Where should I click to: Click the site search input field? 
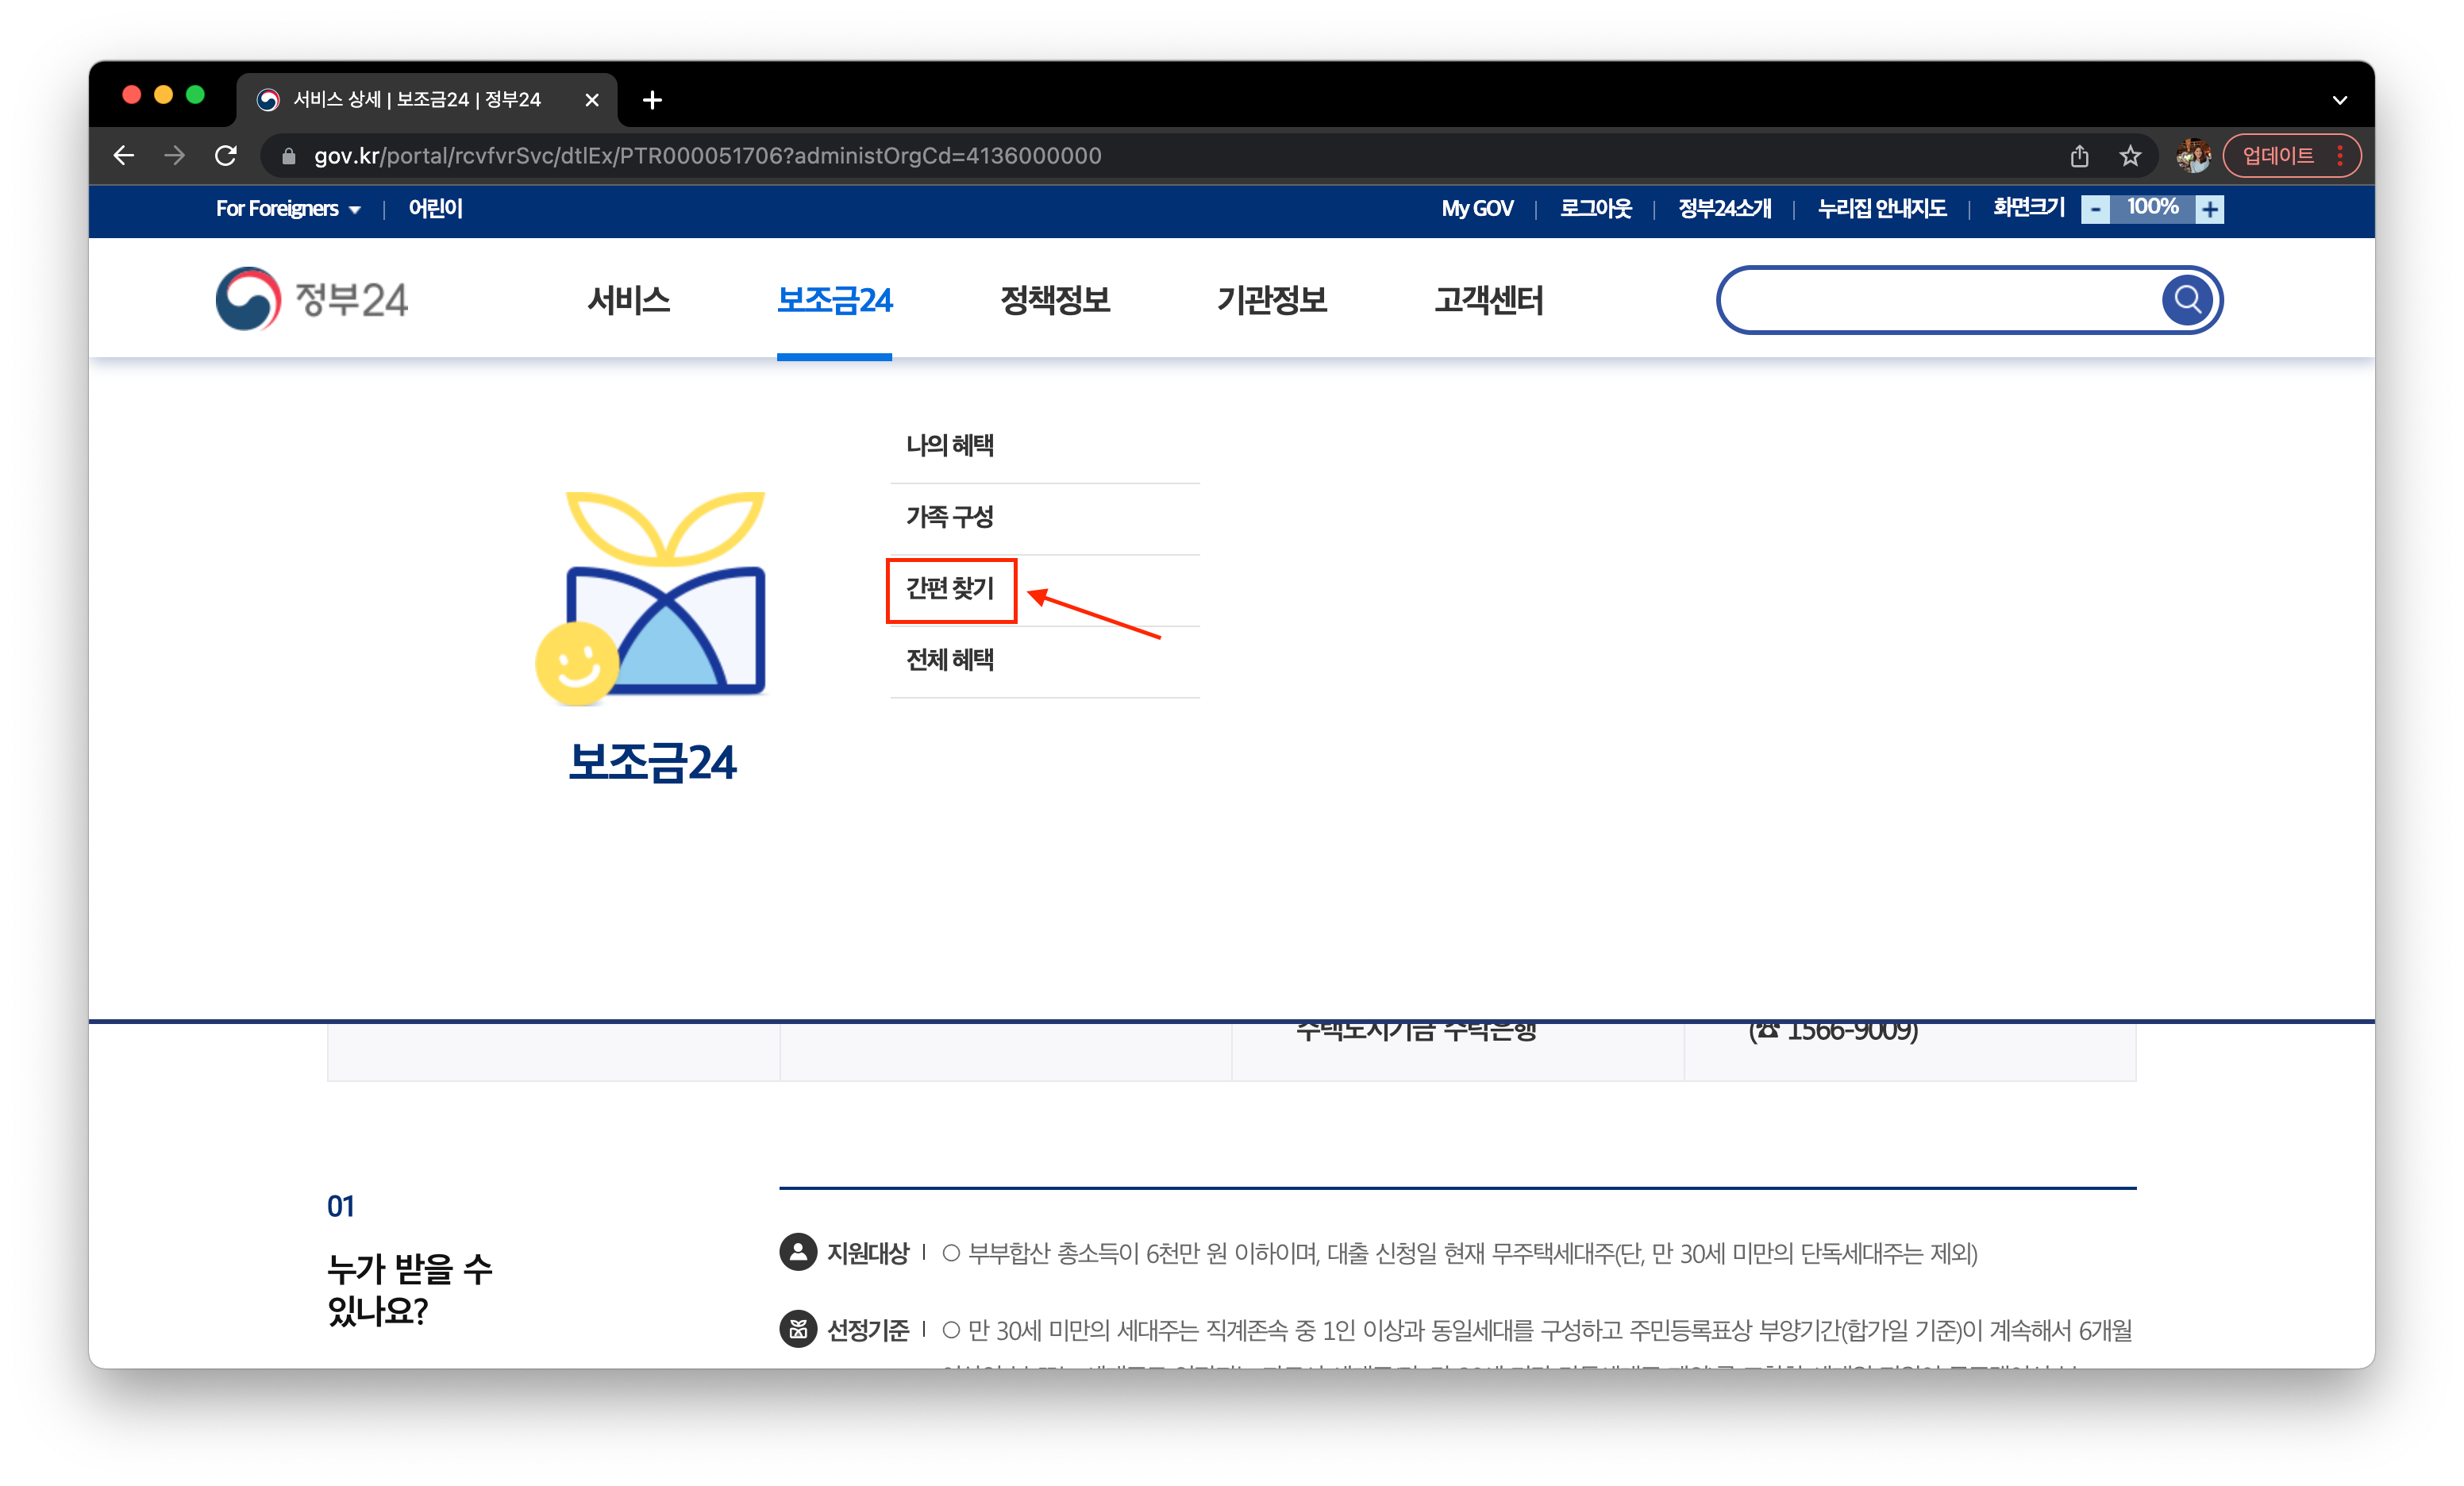click(1940, 300)
